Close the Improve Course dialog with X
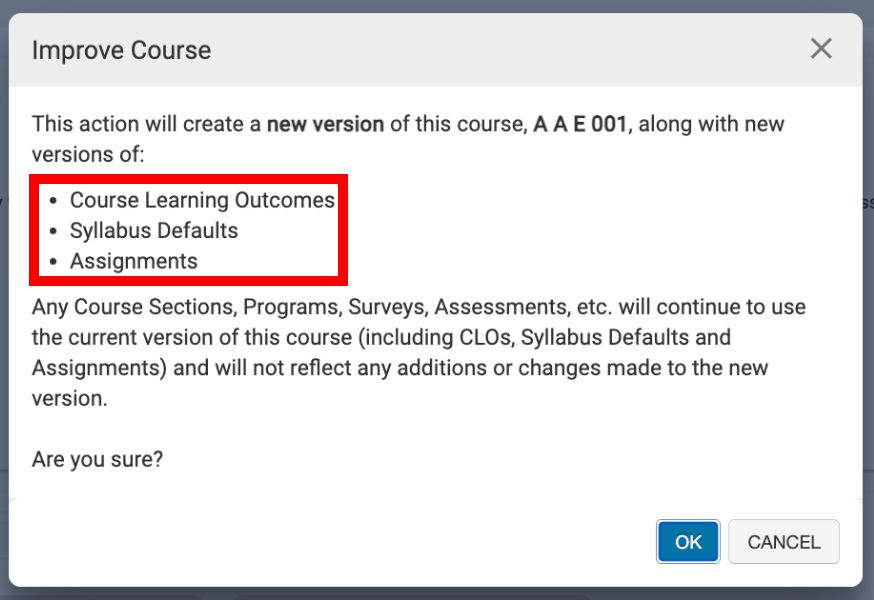This screenshot has width=874, height=600. [x=821, y=48]
